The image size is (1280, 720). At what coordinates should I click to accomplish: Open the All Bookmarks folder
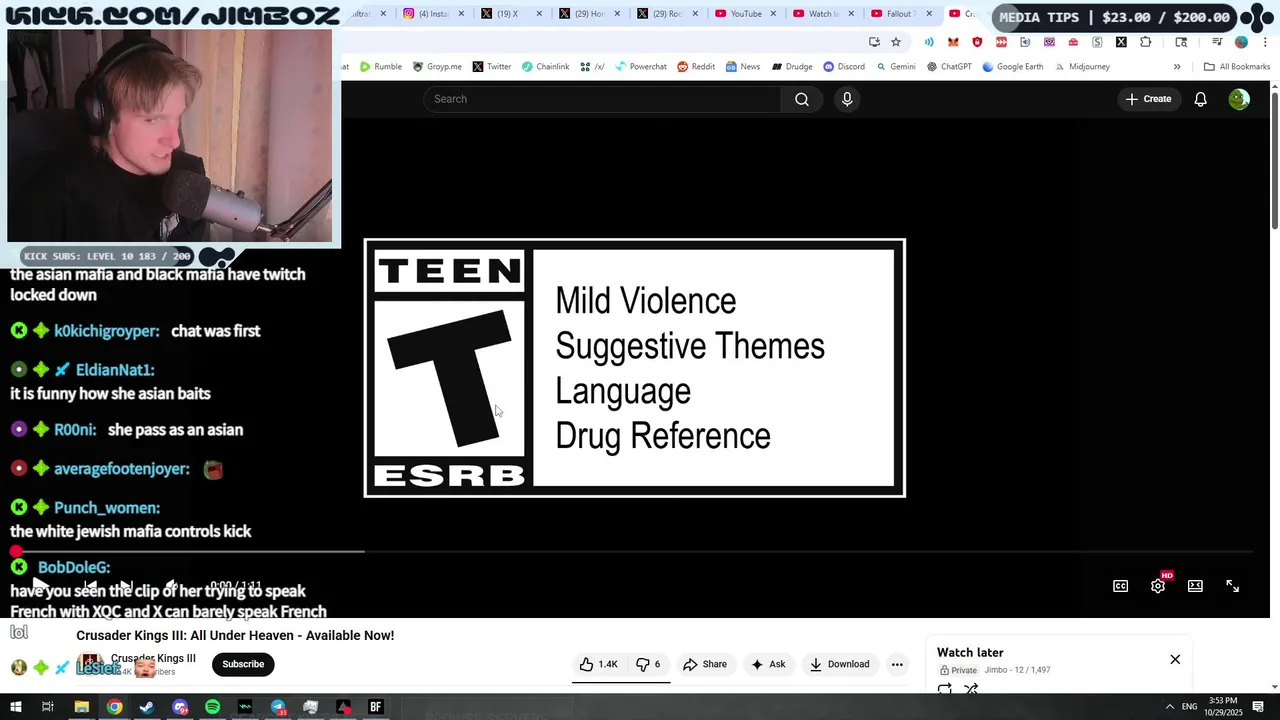coord(1237,67)
